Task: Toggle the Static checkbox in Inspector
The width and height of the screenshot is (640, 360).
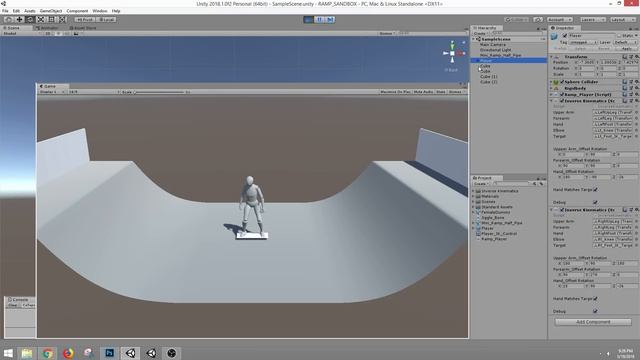Action: point(619,36)
